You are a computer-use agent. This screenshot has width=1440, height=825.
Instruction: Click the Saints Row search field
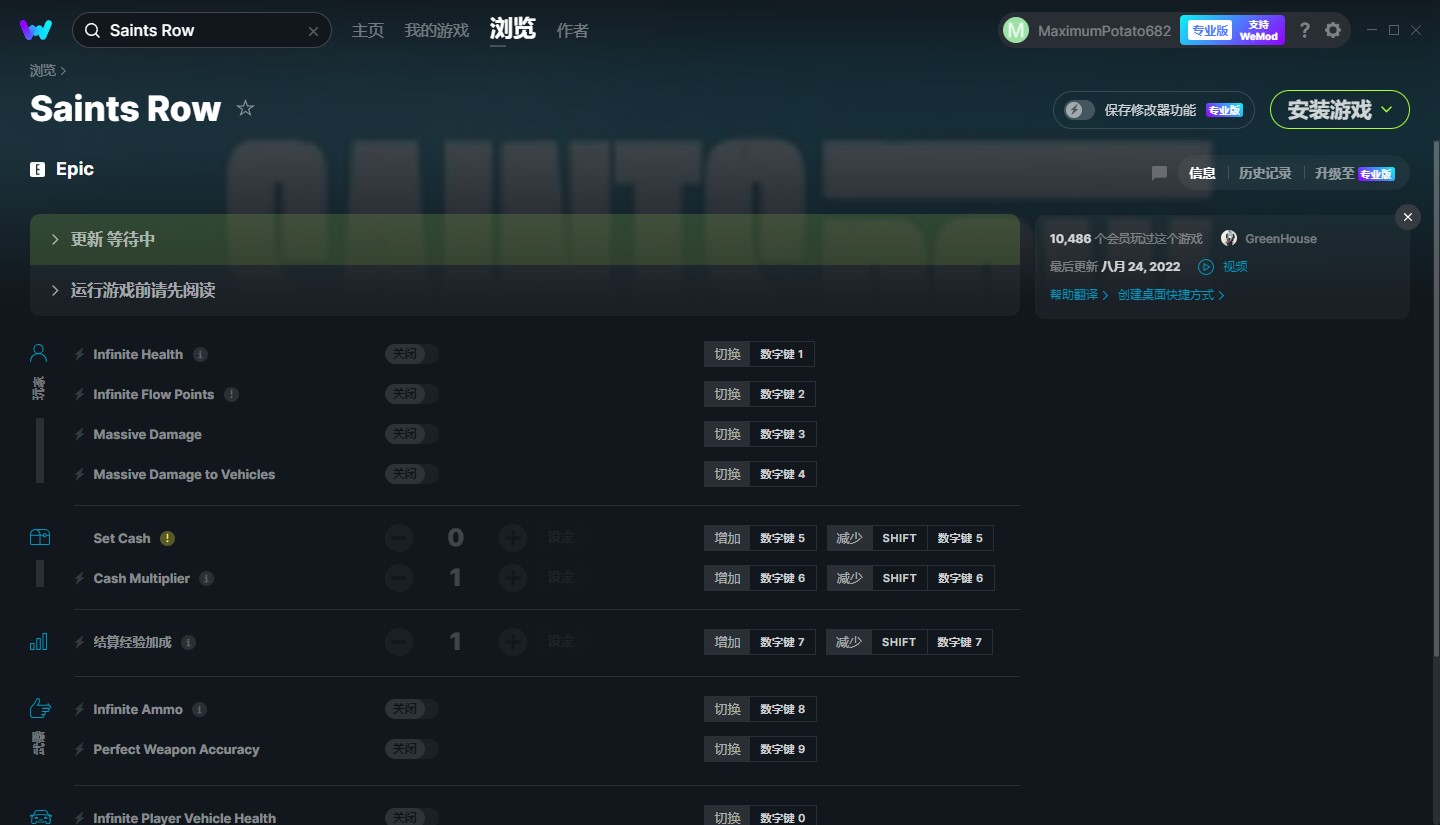[202, 31]
